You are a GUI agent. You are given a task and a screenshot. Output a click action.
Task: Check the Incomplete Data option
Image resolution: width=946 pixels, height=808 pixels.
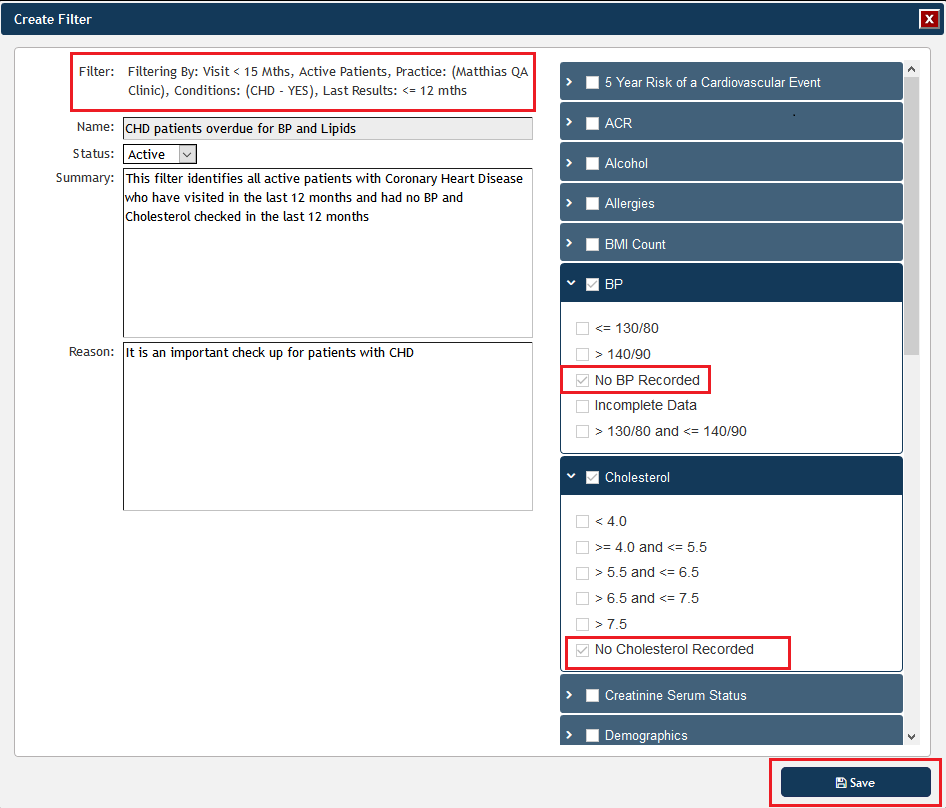coord(582,406)
